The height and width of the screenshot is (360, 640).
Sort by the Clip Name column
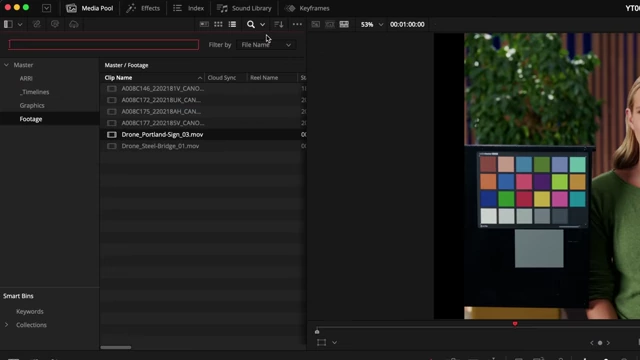(118, 78)
